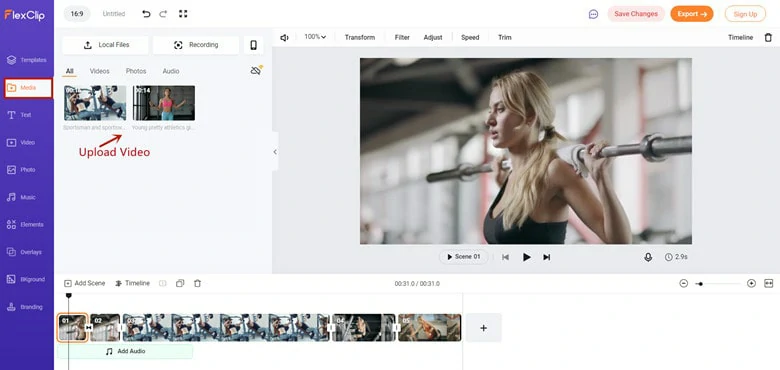Click the microphone voiceover icon

(x=648, y=257)
